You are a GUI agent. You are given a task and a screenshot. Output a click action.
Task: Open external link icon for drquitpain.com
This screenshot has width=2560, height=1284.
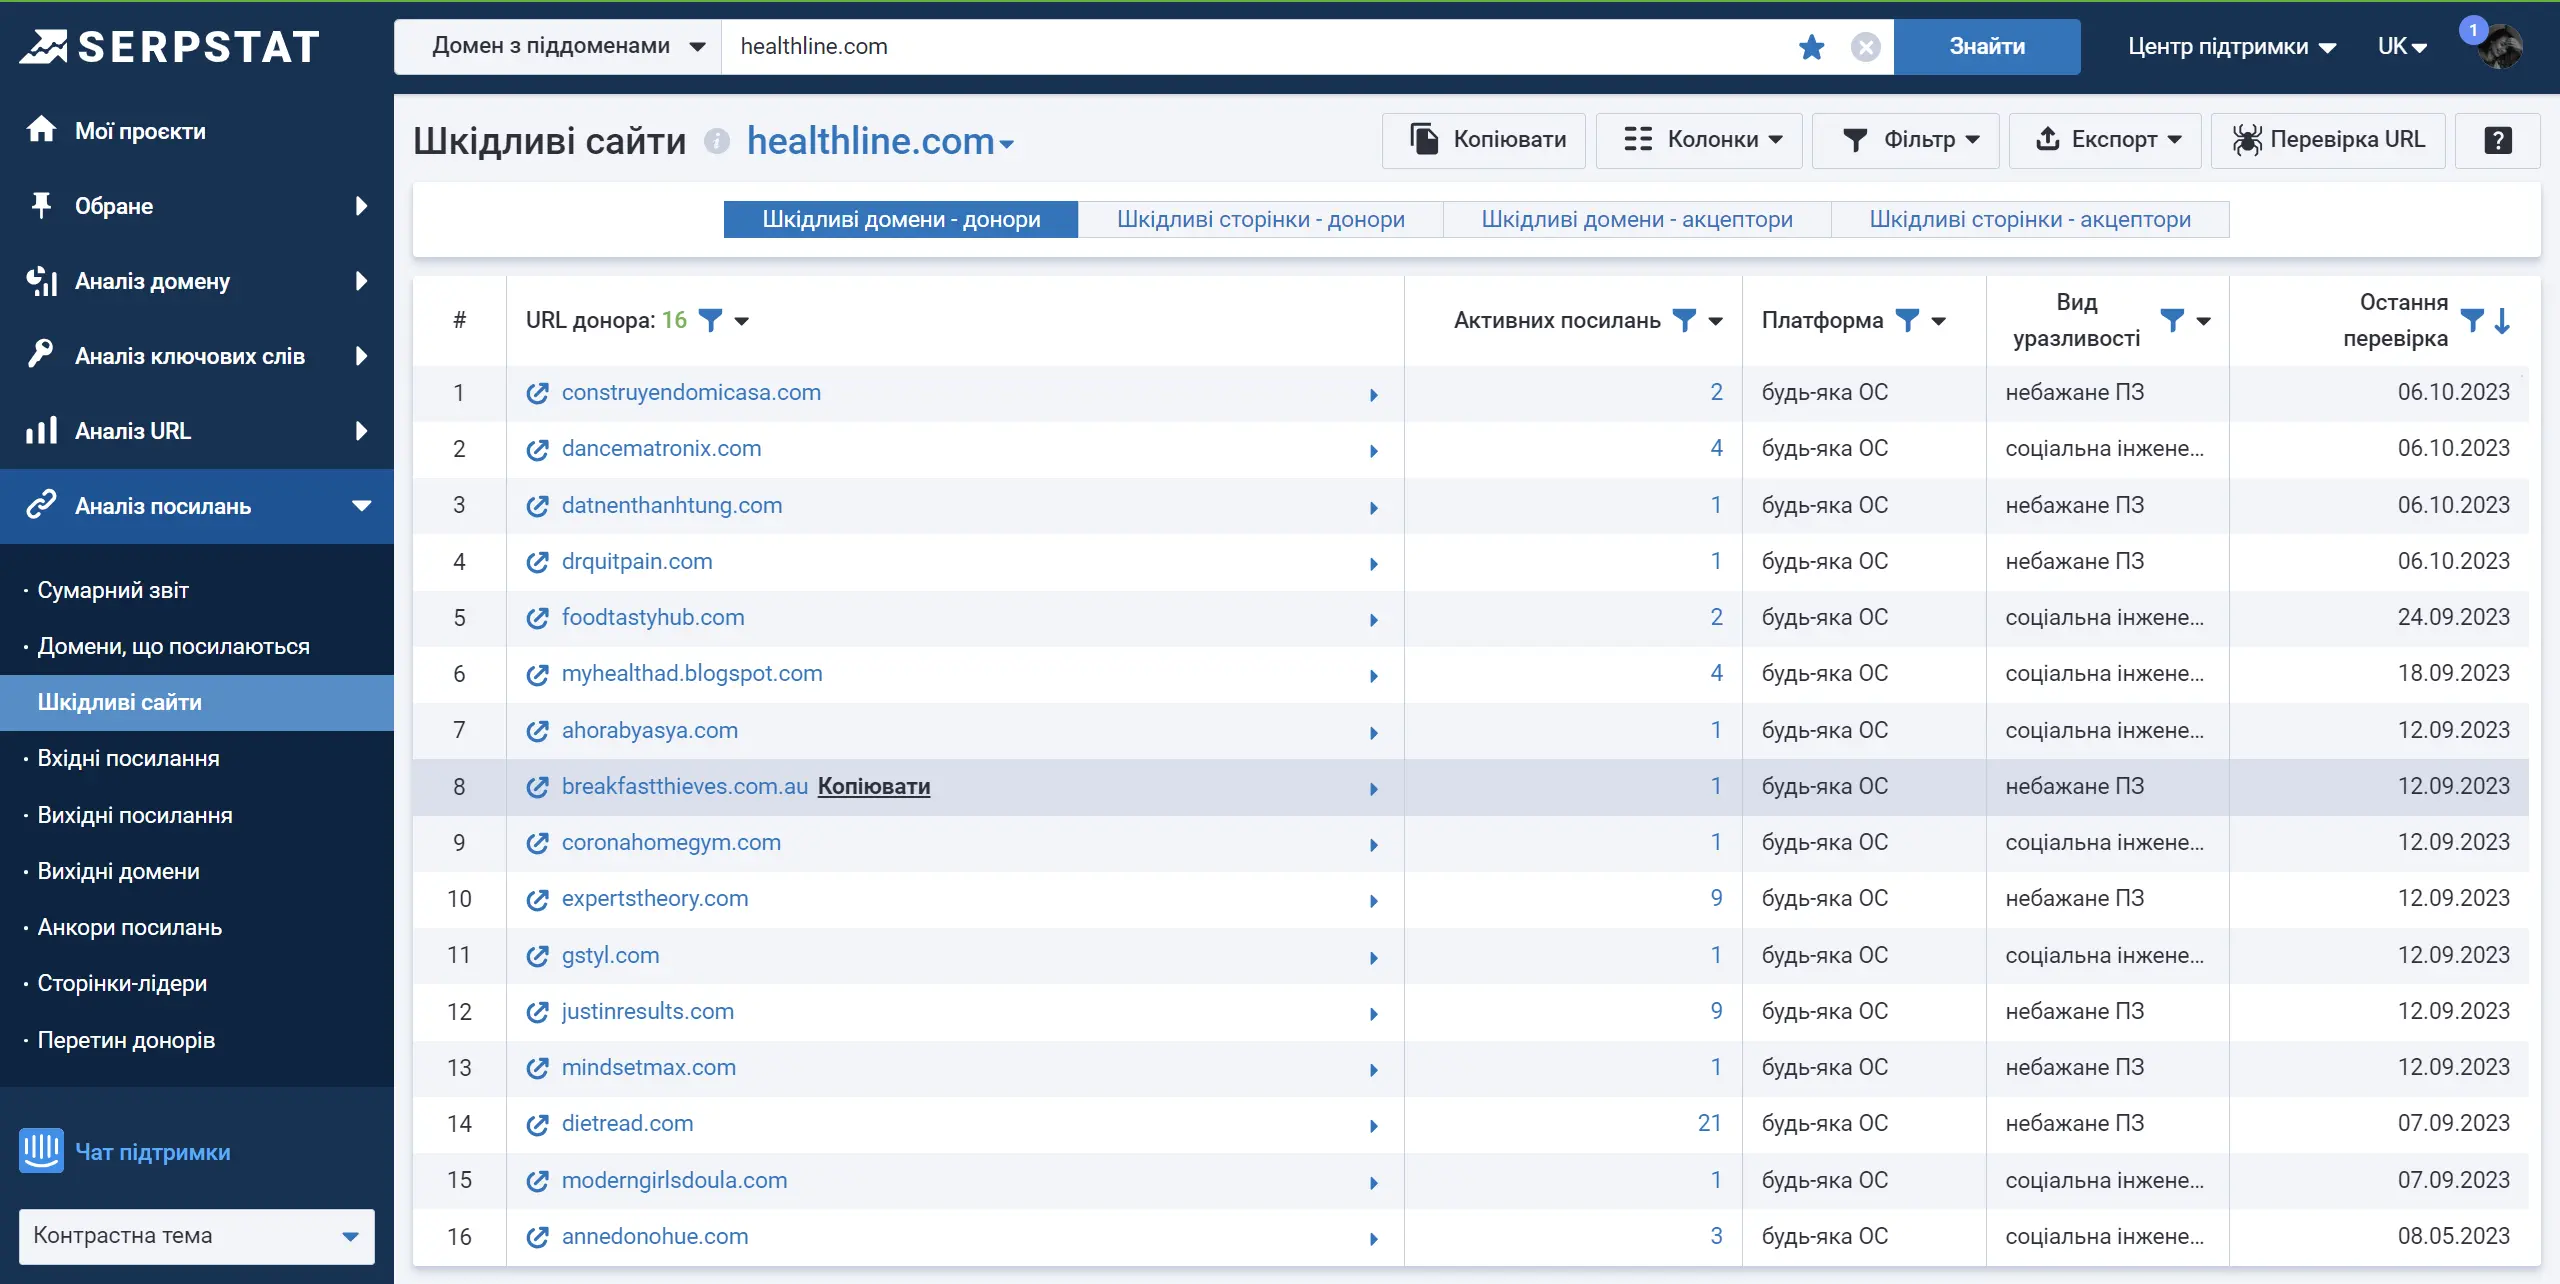coord(537,562)
